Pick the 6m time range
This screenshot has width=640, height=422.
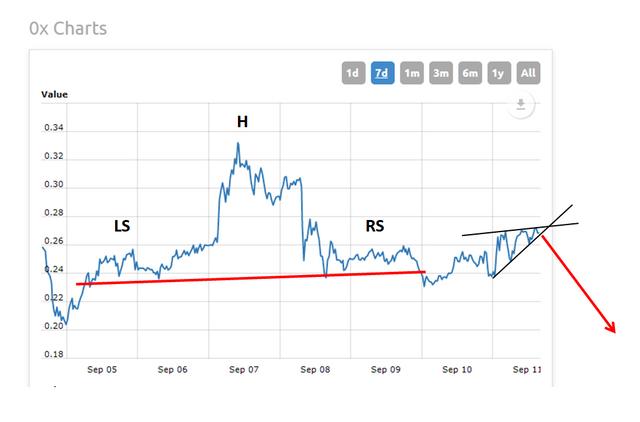pyautogui.click(x=470, y=73)
